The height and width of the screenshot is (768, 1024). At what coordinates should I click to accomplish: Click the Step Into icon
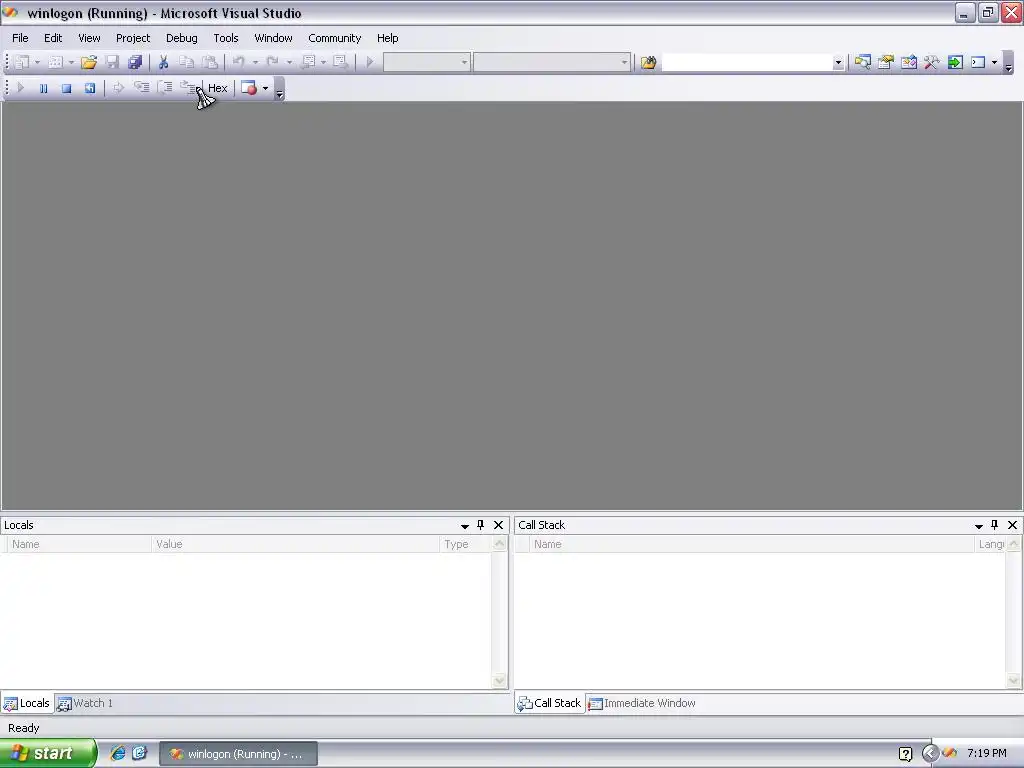[142, 87]
